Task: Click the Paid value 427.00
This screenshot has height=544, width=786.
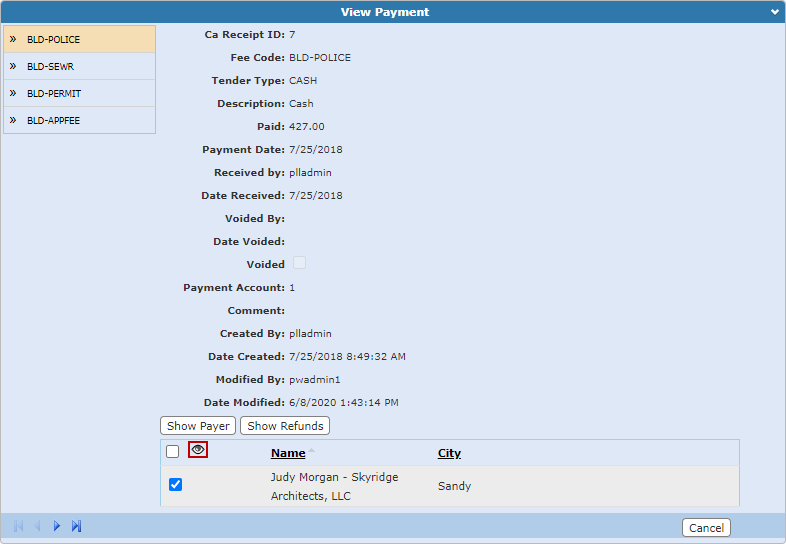Action: click(x=307, y=126)
